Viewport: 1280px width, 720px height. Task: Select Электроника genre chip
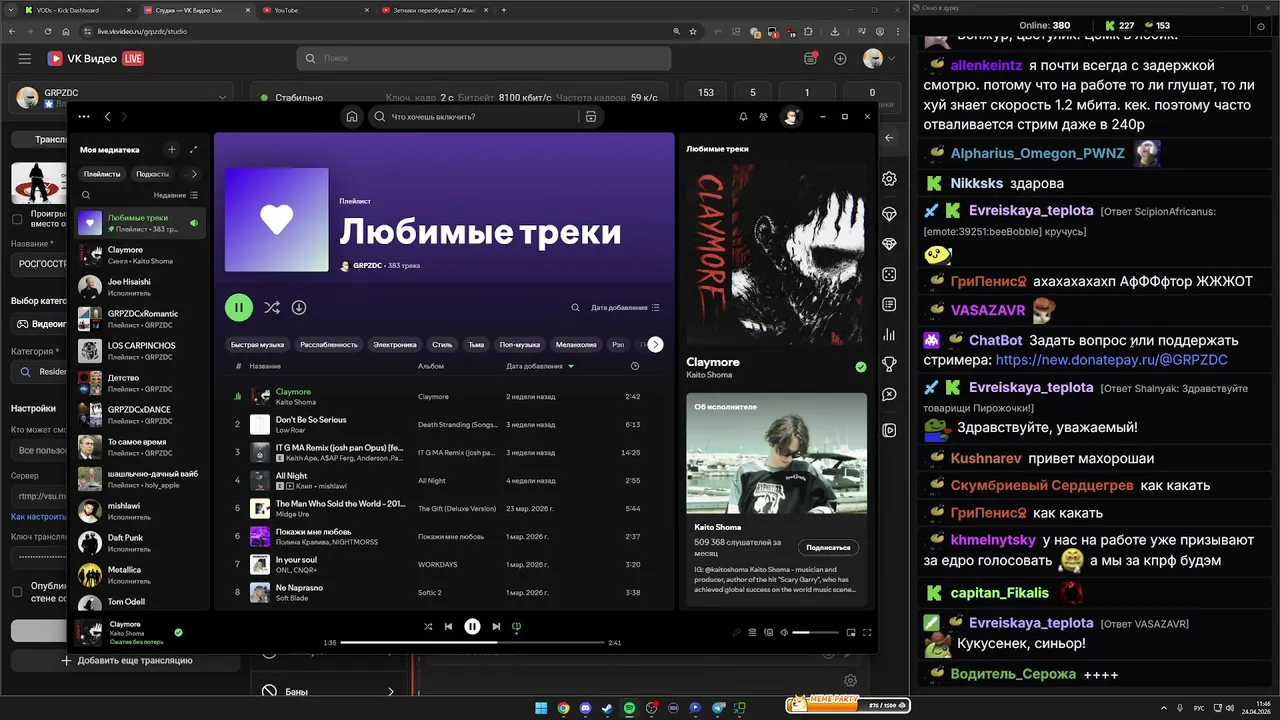[395, 344]
